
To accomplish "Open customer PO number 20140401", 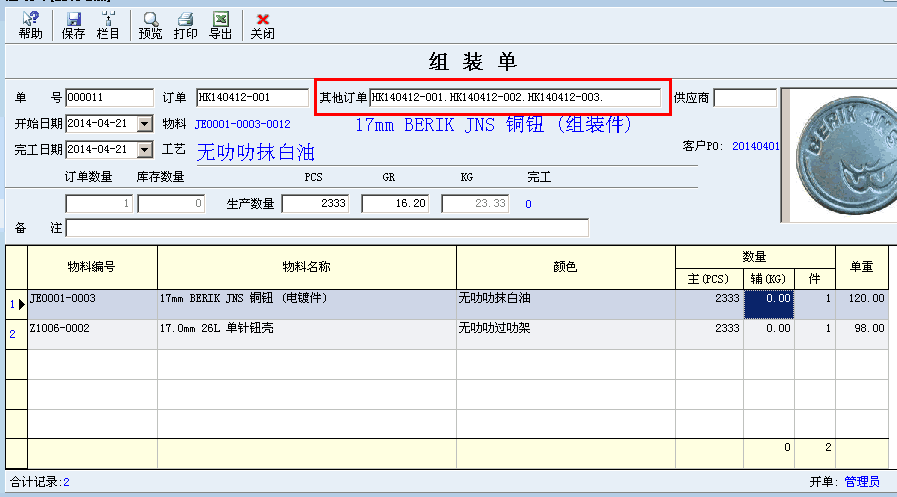I will (756, 146).
